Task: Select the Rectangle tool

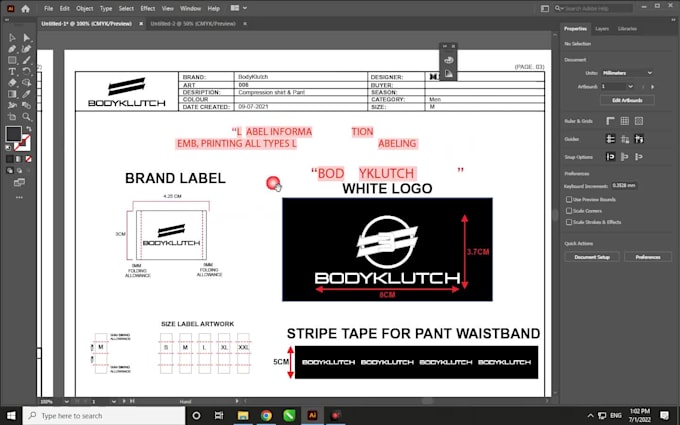Action: 12,60
